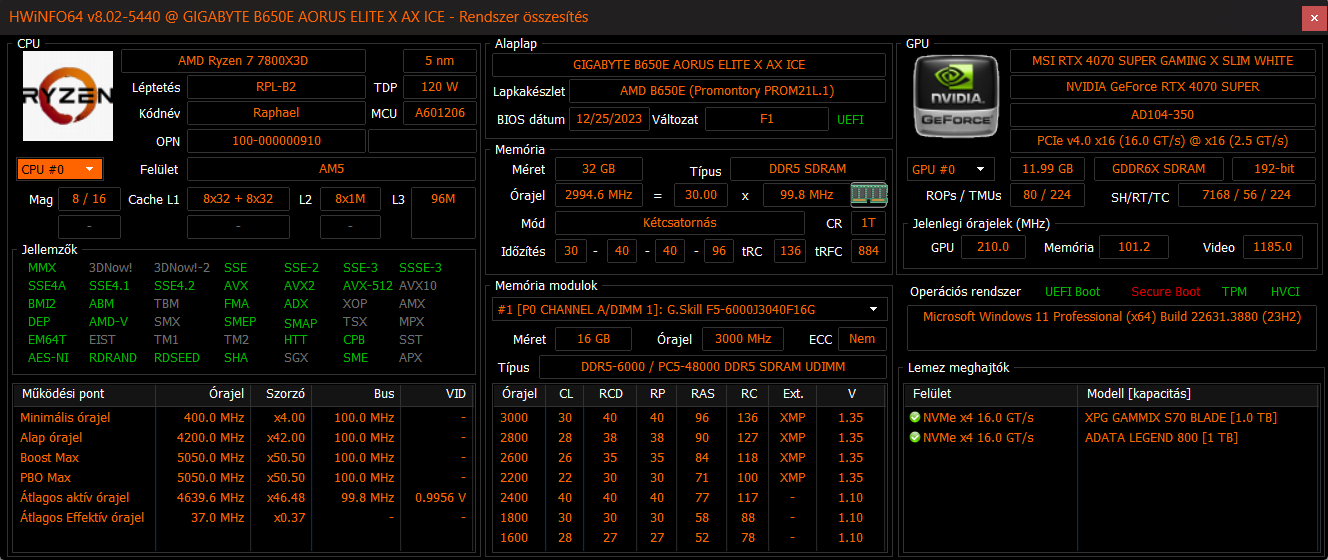The image size is (1328, 560).
Task: Click the CL column header in timing table
Action: [566, 394]
